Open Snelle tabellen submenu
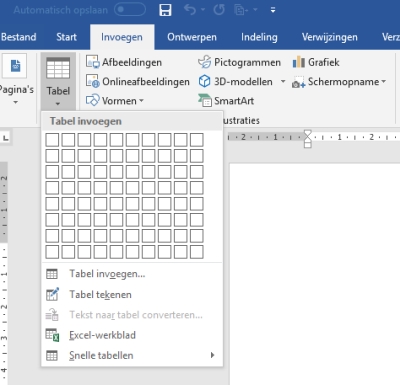The height and width of the screenshot is (385, 400). pyautogui.click(x=132, y=355)
